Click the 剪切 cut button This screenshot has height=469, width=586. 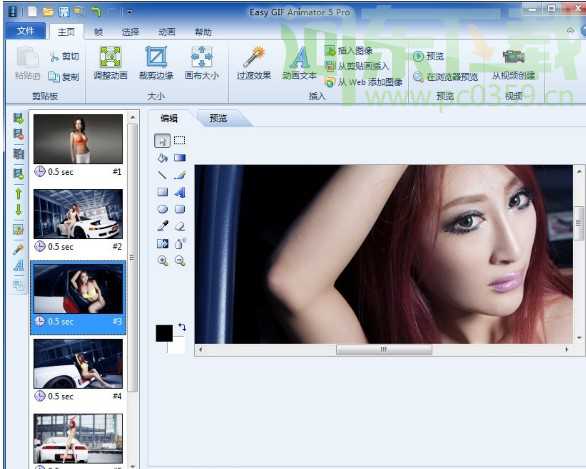[x=64, y=56]
